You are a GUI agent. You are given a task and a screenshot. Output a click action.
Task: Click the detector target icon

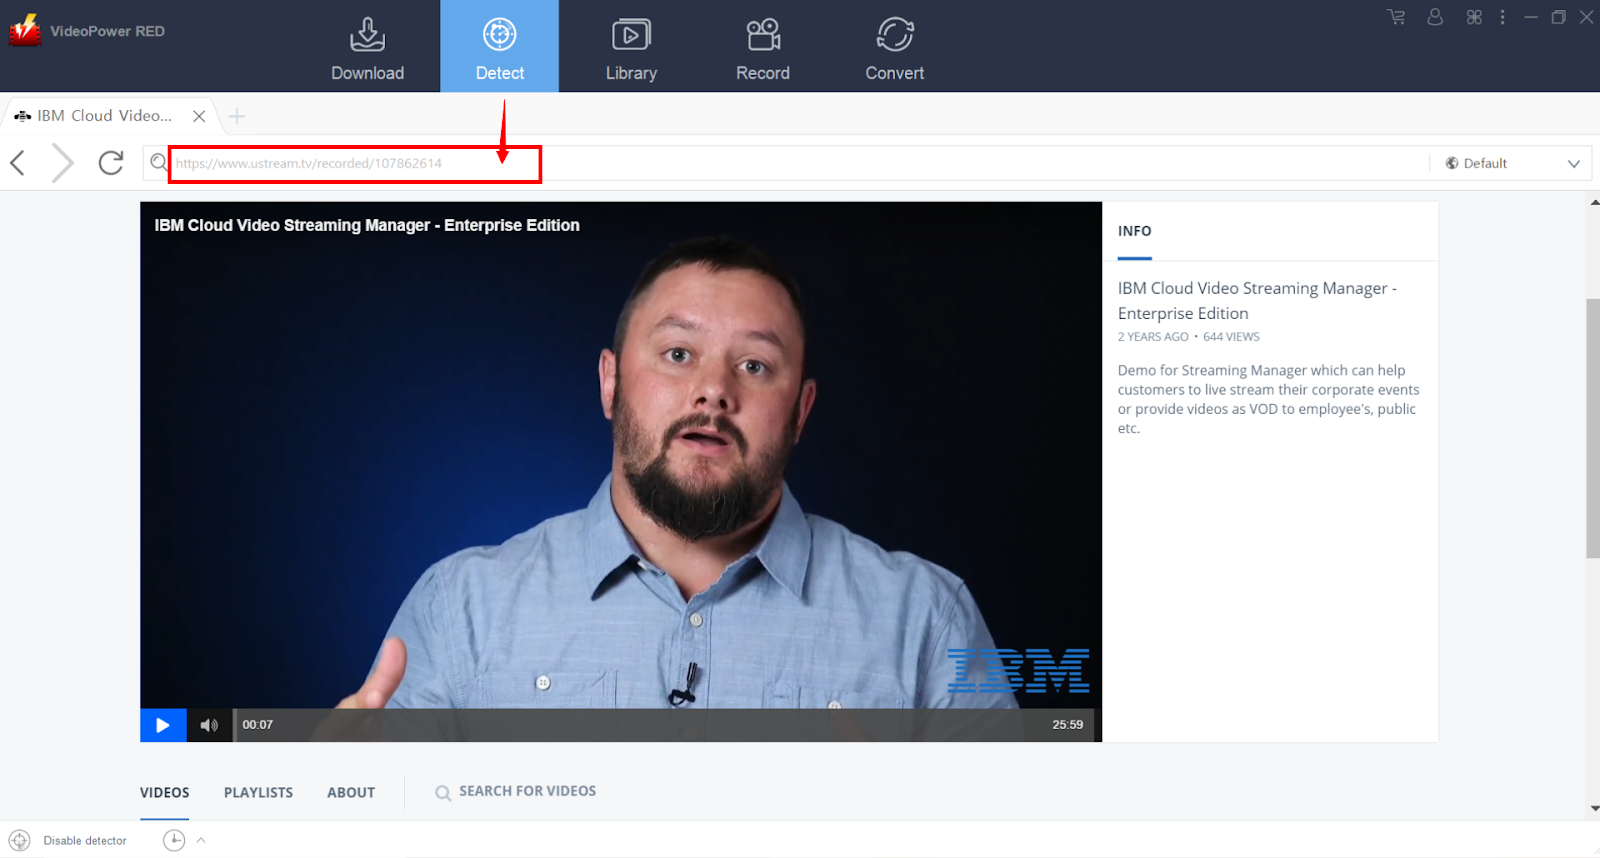click(19, 841)
